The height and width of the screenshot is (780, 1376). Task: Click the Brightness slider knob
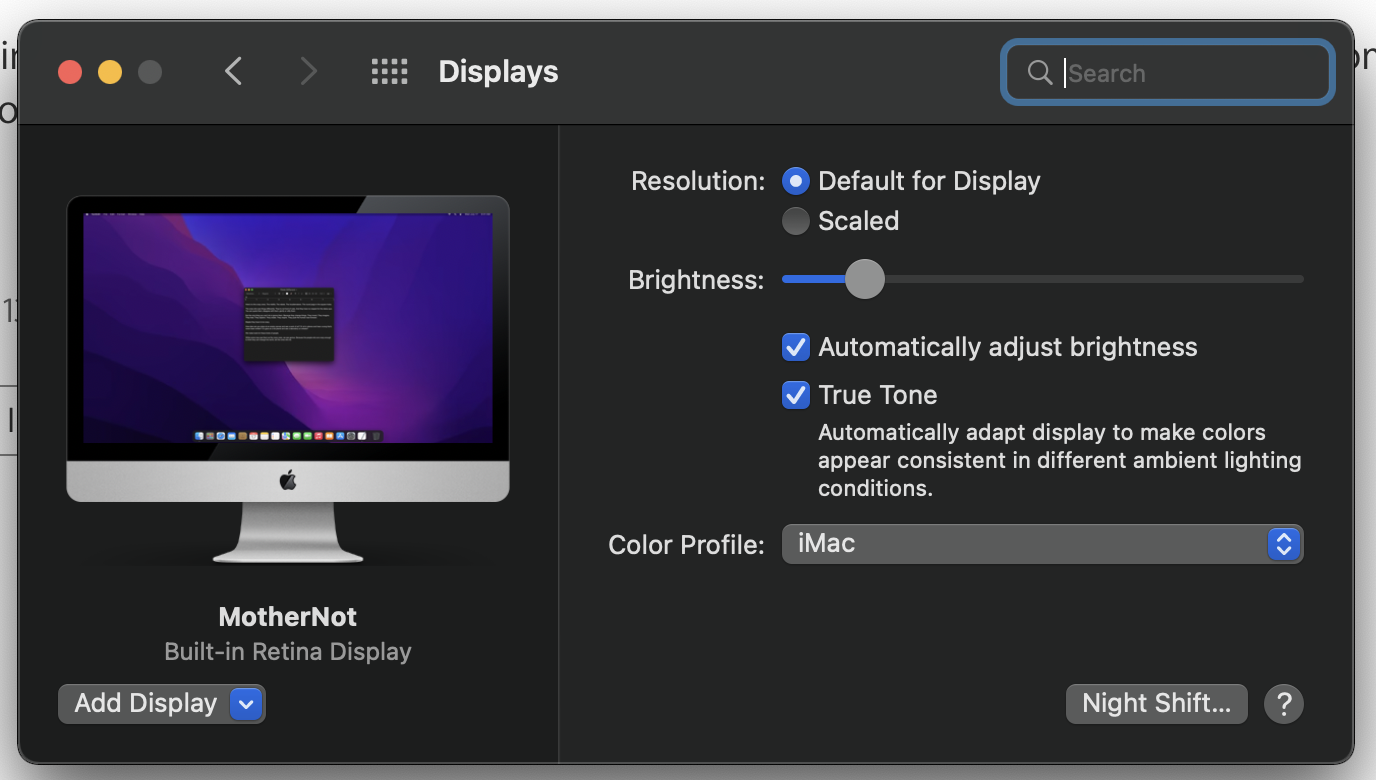[x=864, y=279]
